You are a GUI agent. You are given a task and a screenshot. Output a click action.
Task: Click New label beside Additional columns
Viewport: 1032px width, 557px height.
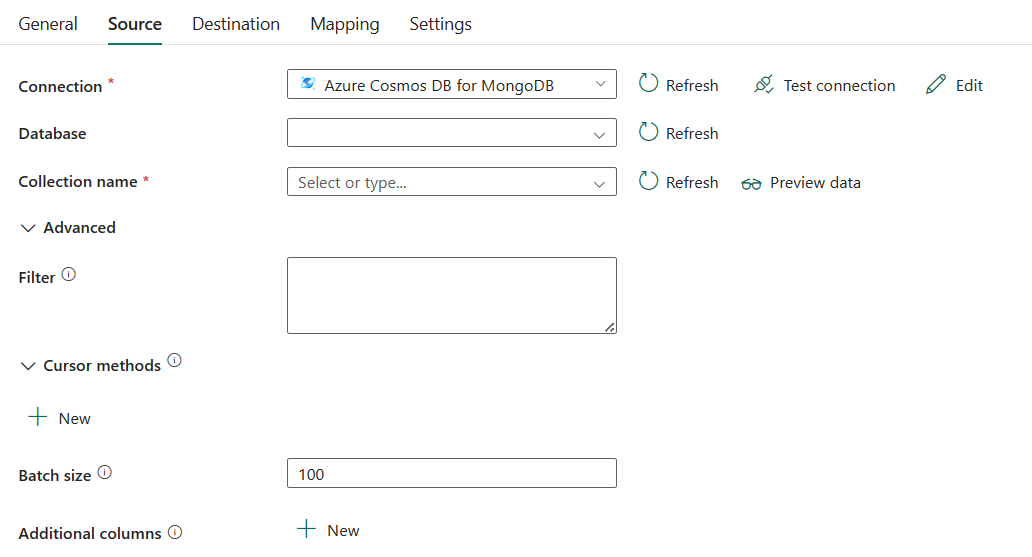point(343,531)
